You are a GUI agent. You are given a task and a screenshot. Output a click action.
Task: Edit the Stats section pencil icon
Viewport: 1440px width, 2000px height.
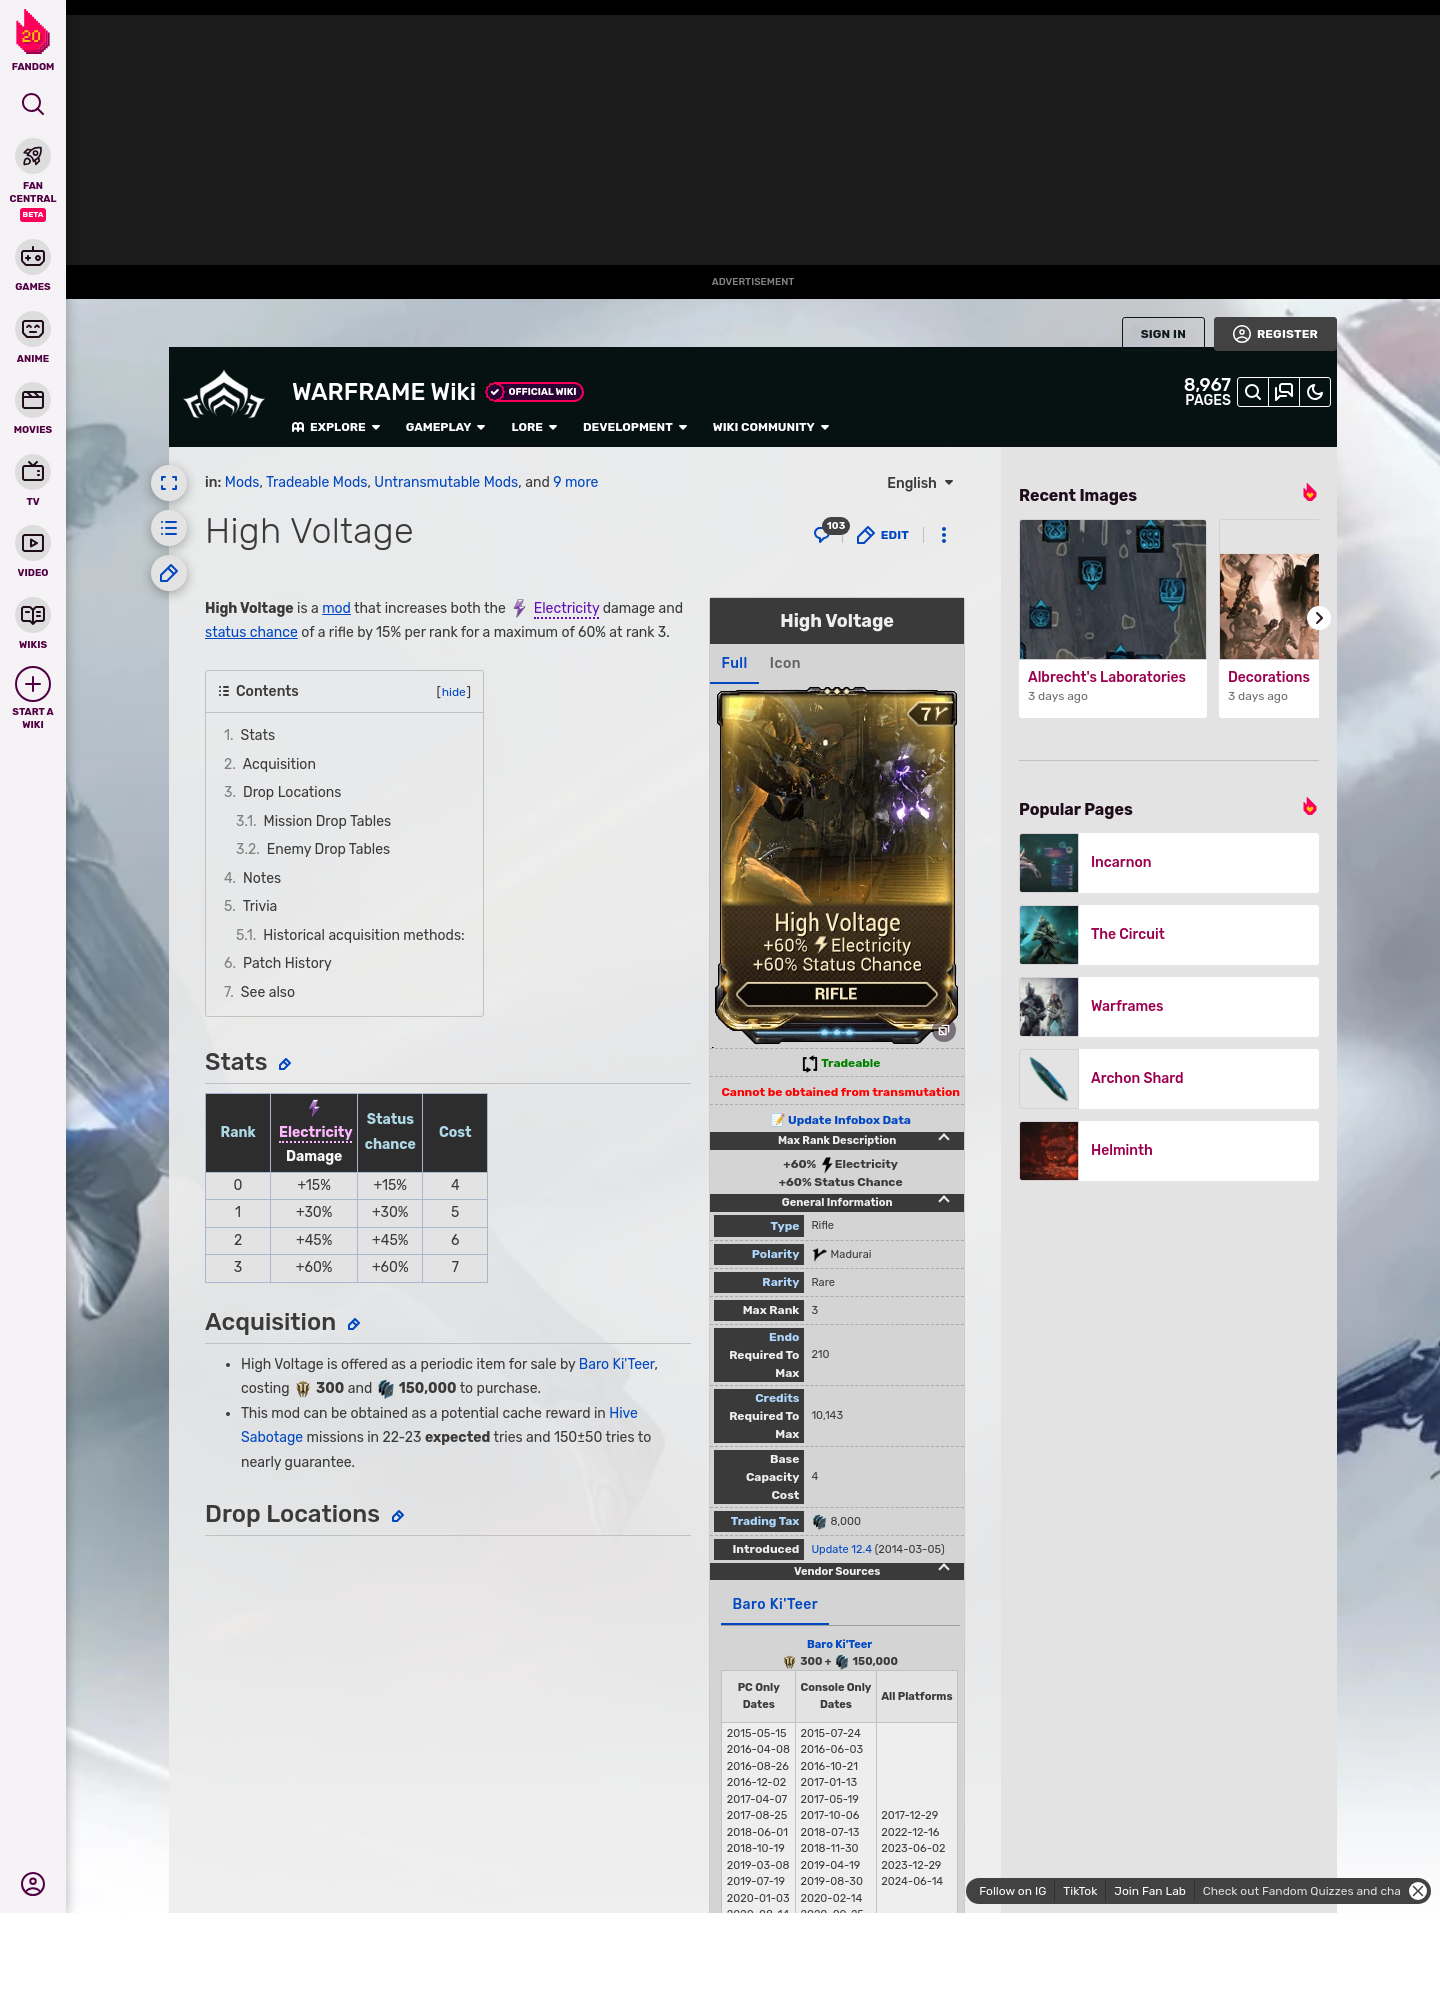tap(285, 1065)
